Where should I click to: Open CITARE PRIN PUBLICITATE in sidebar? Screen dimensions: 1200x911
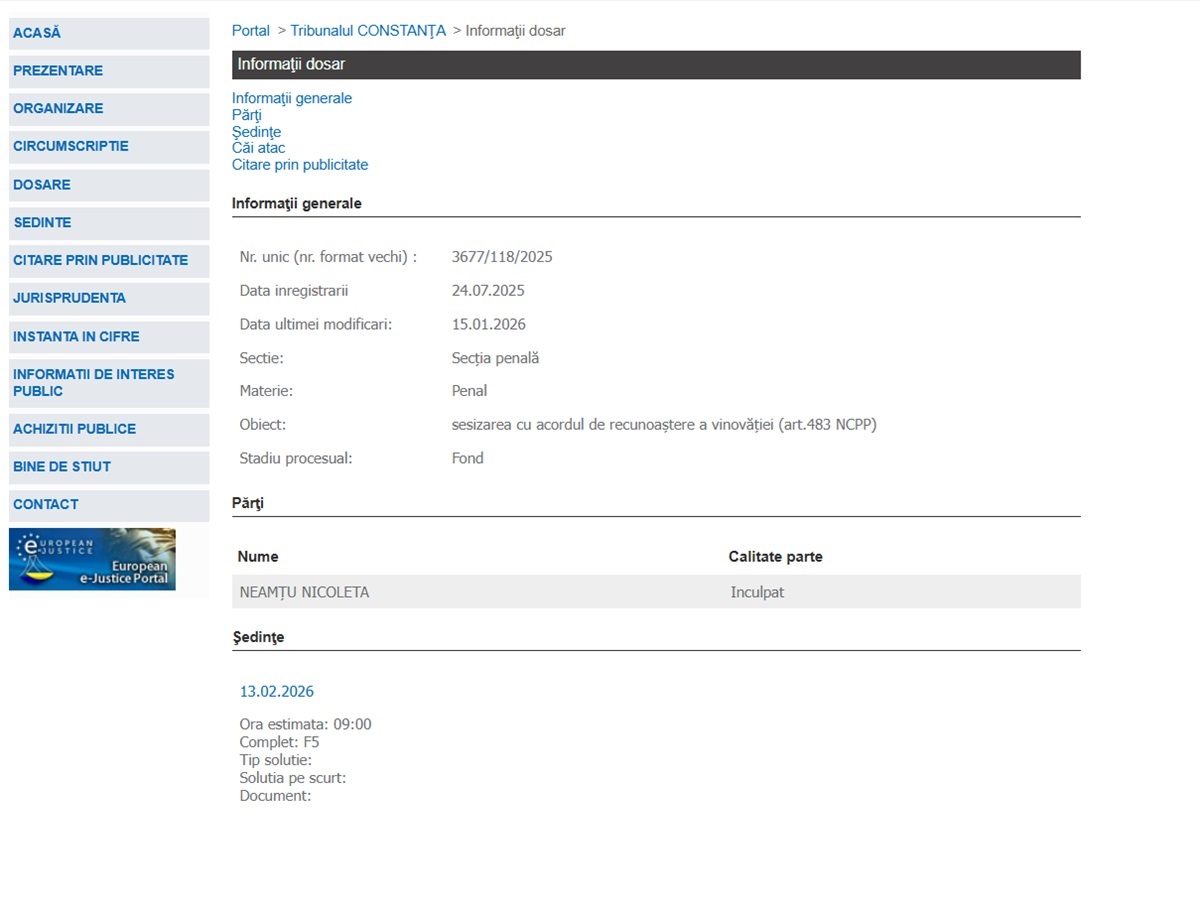[x=109, y=260]
